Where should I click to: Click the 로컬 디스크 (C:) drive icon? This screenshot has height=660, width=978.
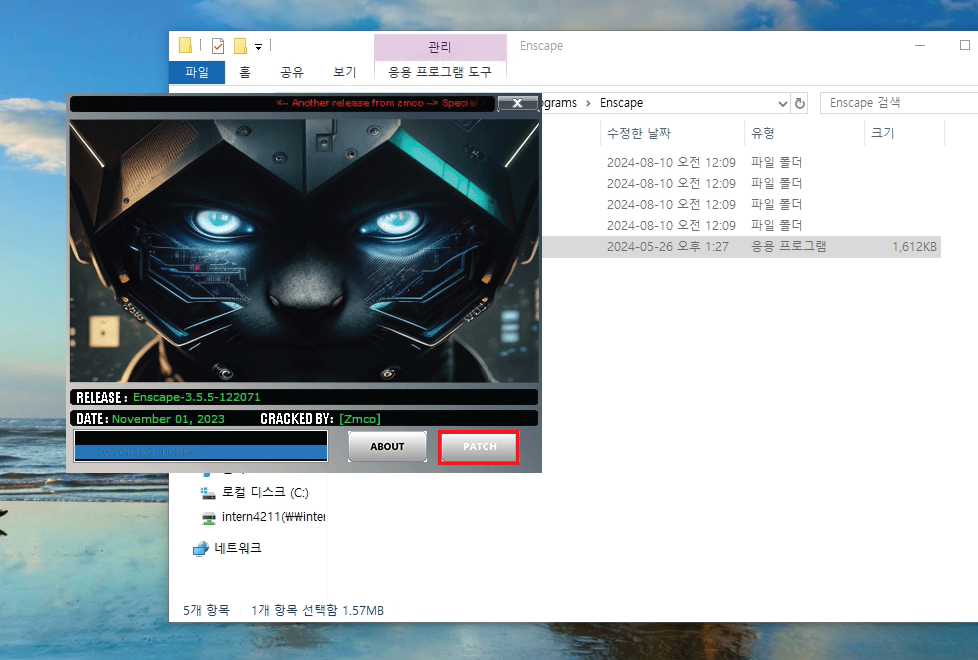coord(208,493)
